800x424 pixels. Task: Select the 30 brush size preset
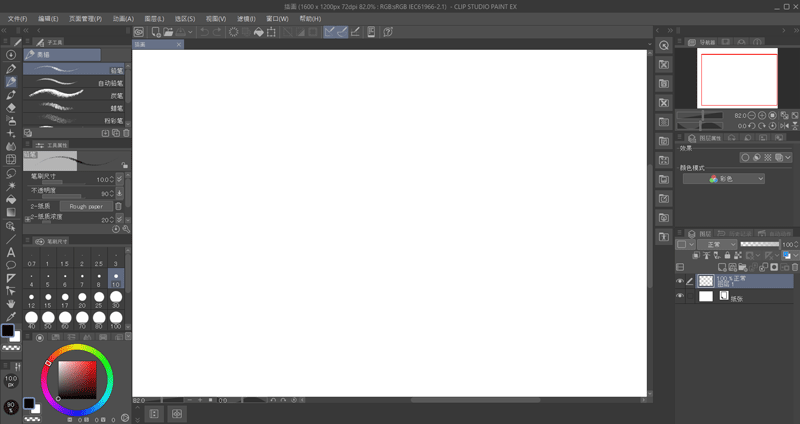point(116,297)
